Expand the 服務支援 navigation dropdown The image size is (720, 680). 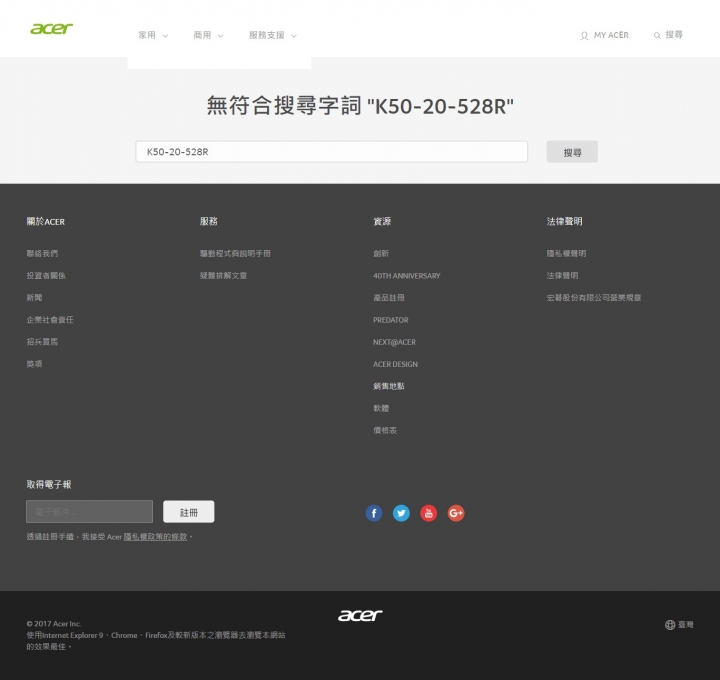coord(273,35)
